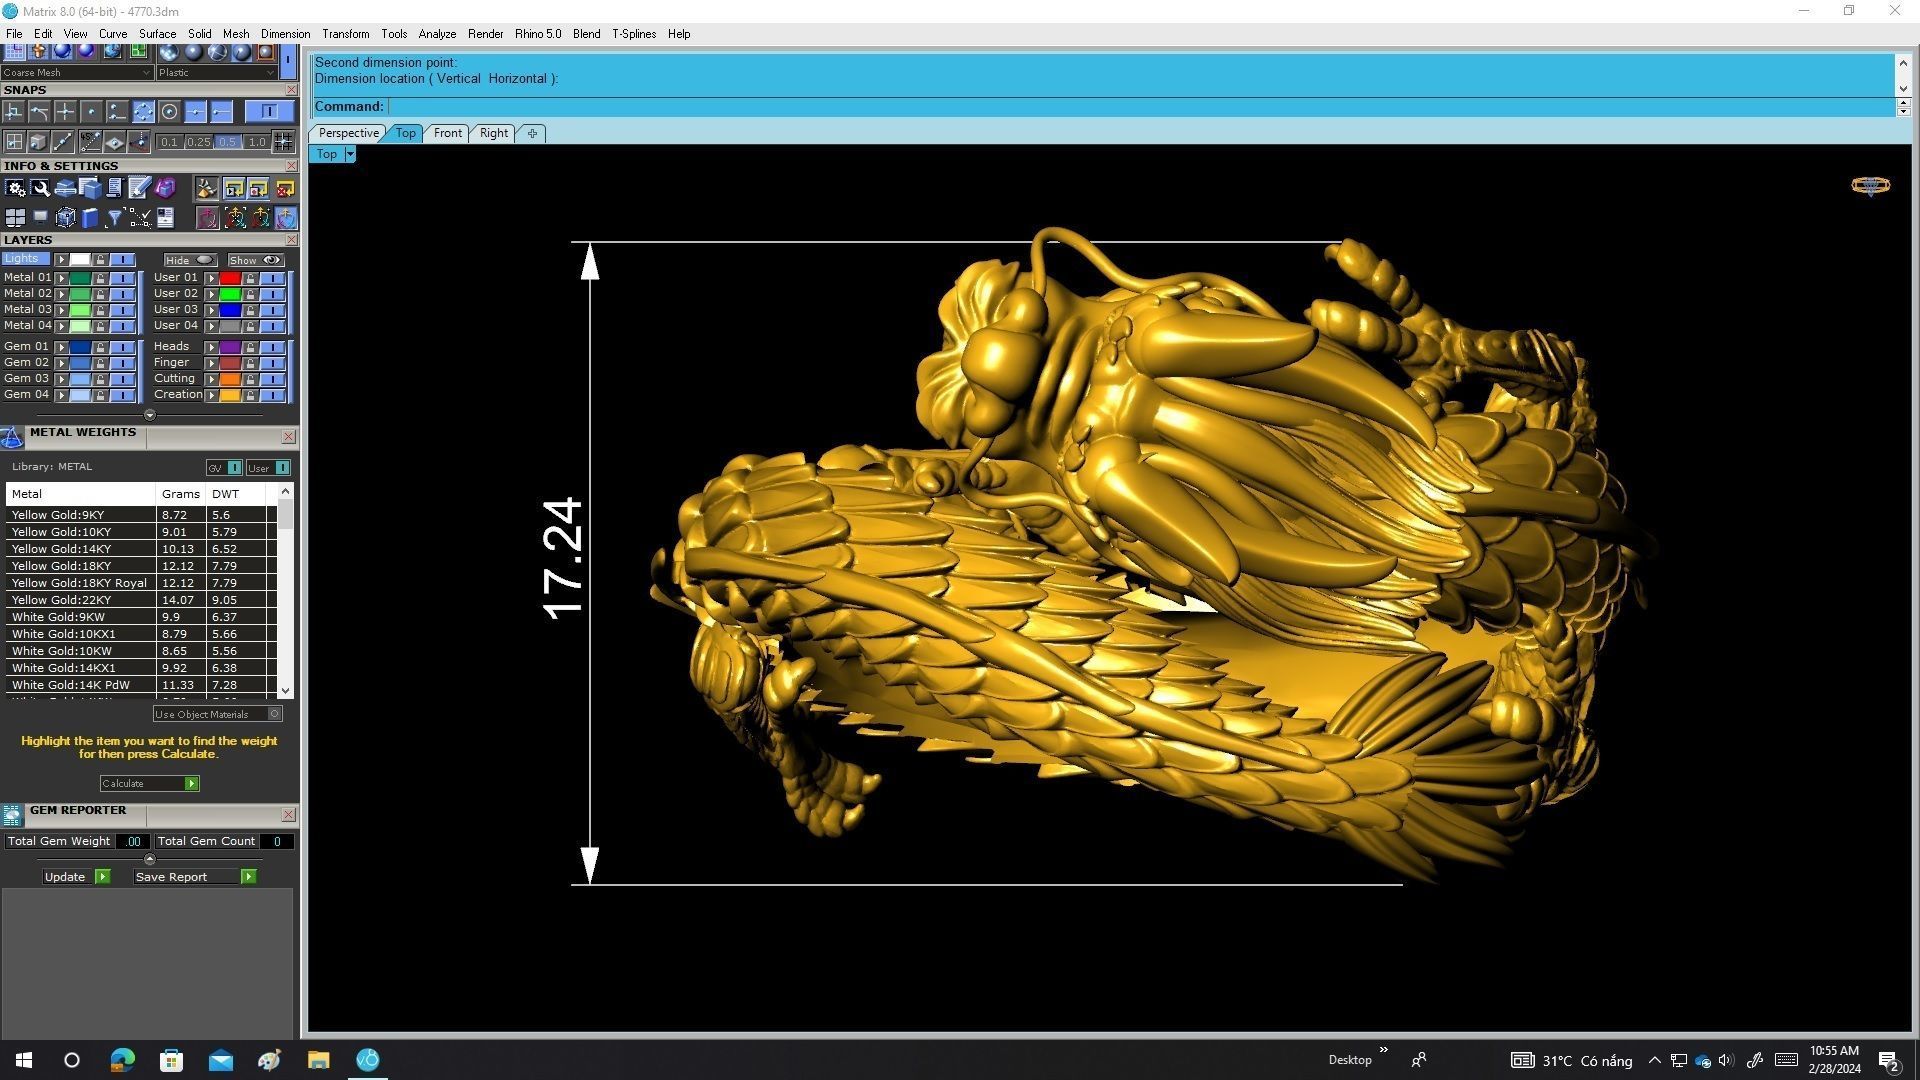Toggle the GV library switch

pos(224,468)
